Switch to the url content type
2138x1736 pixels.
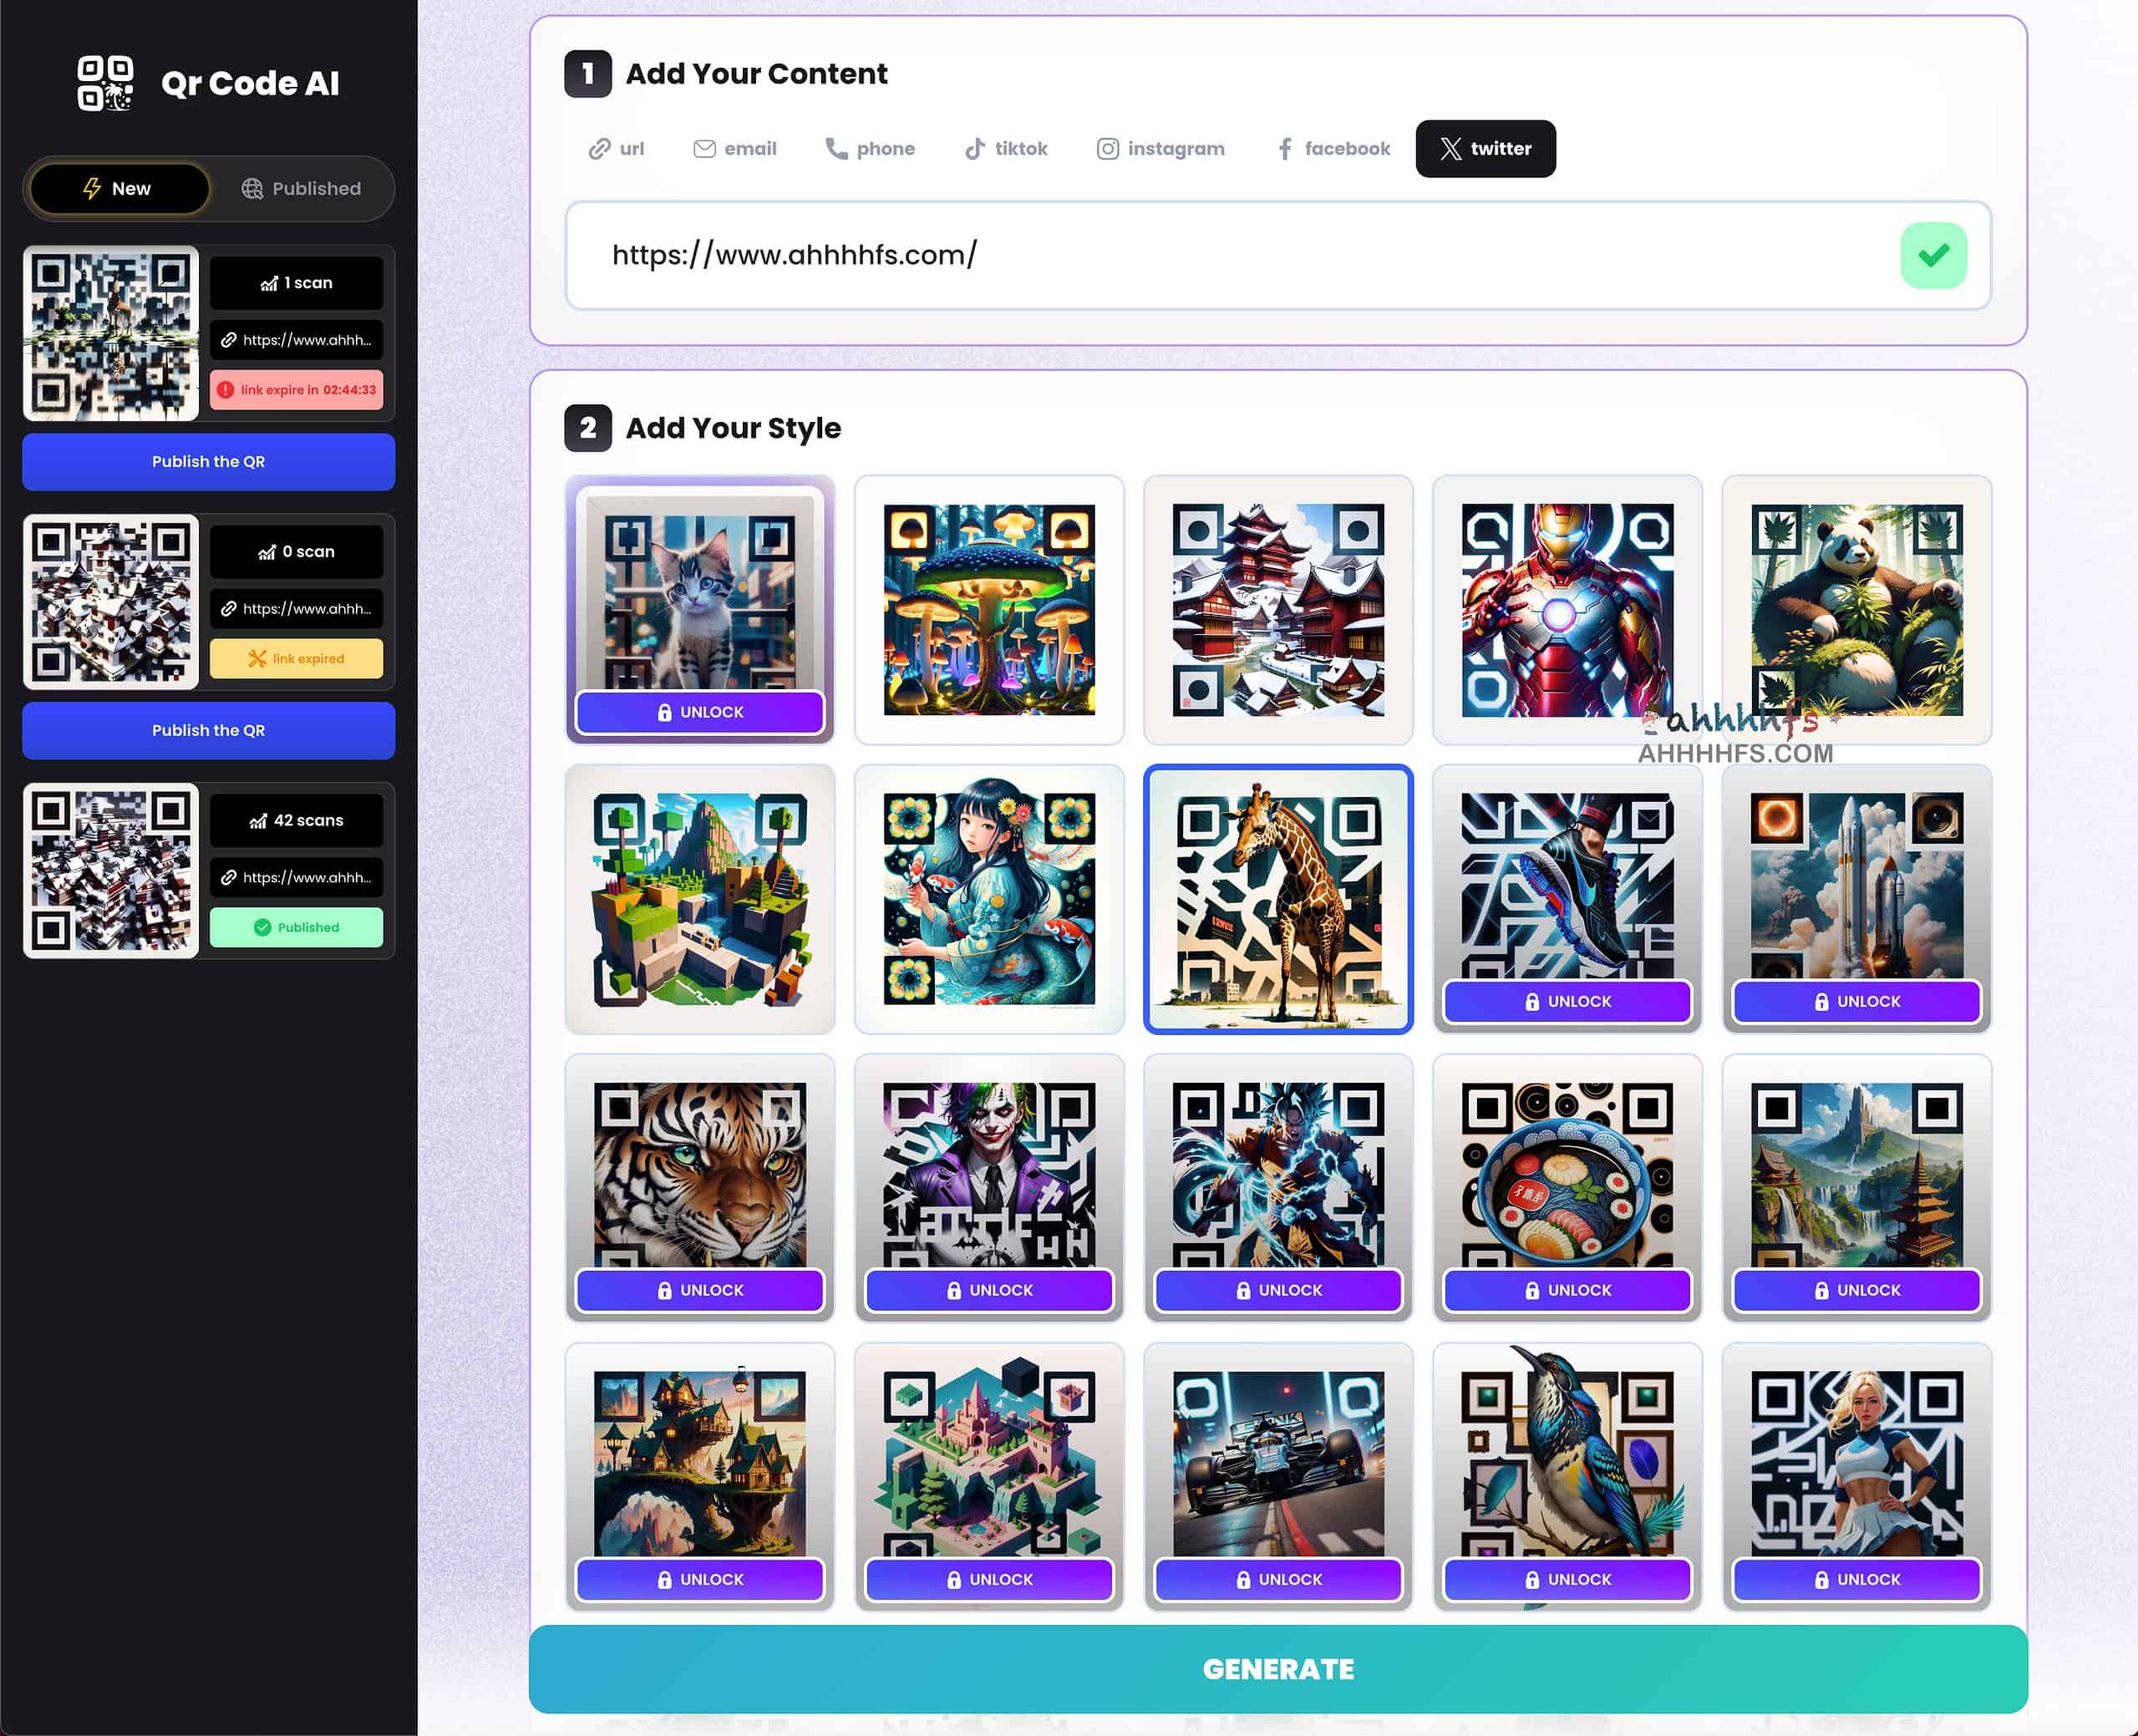[x=616, y=149]
